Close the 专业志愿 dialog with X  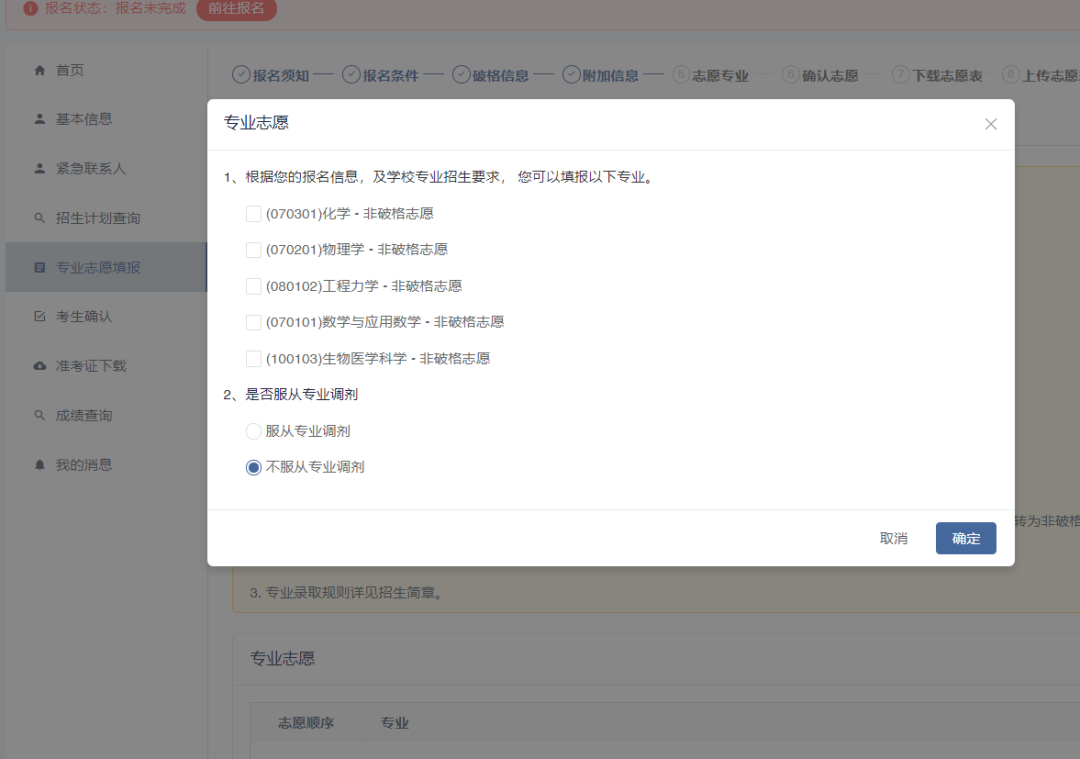[x=990, y=124]
